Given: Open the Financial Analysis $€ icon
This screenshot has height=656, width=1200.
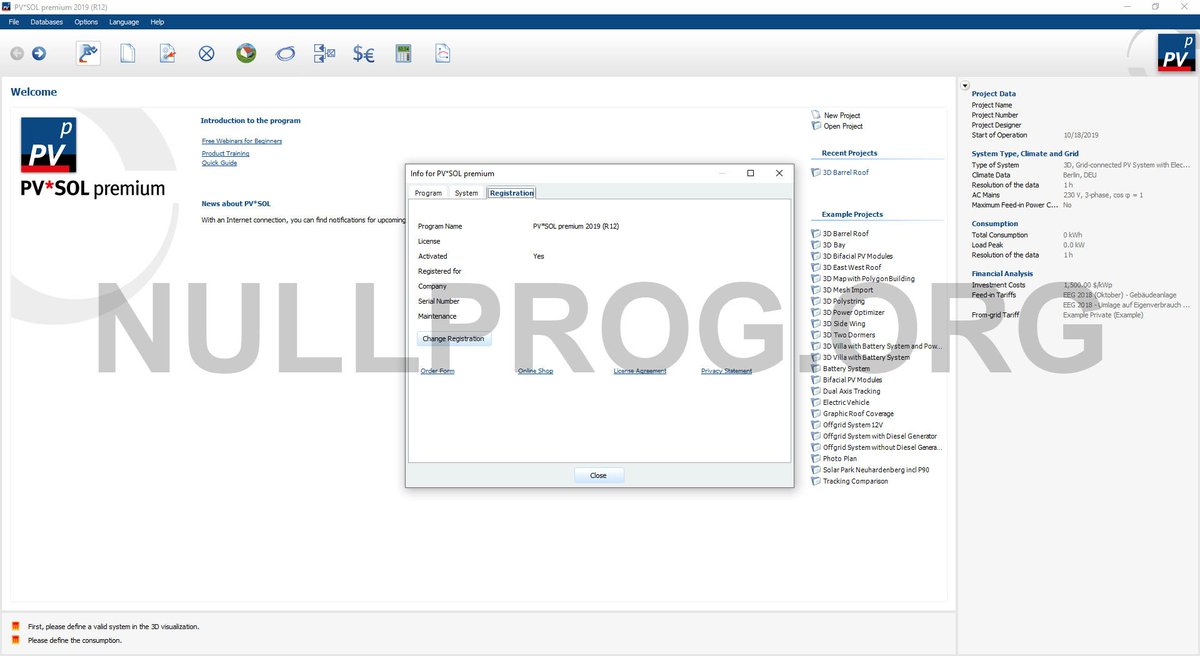Looking at the screenshot, I should tap(364, 55).
